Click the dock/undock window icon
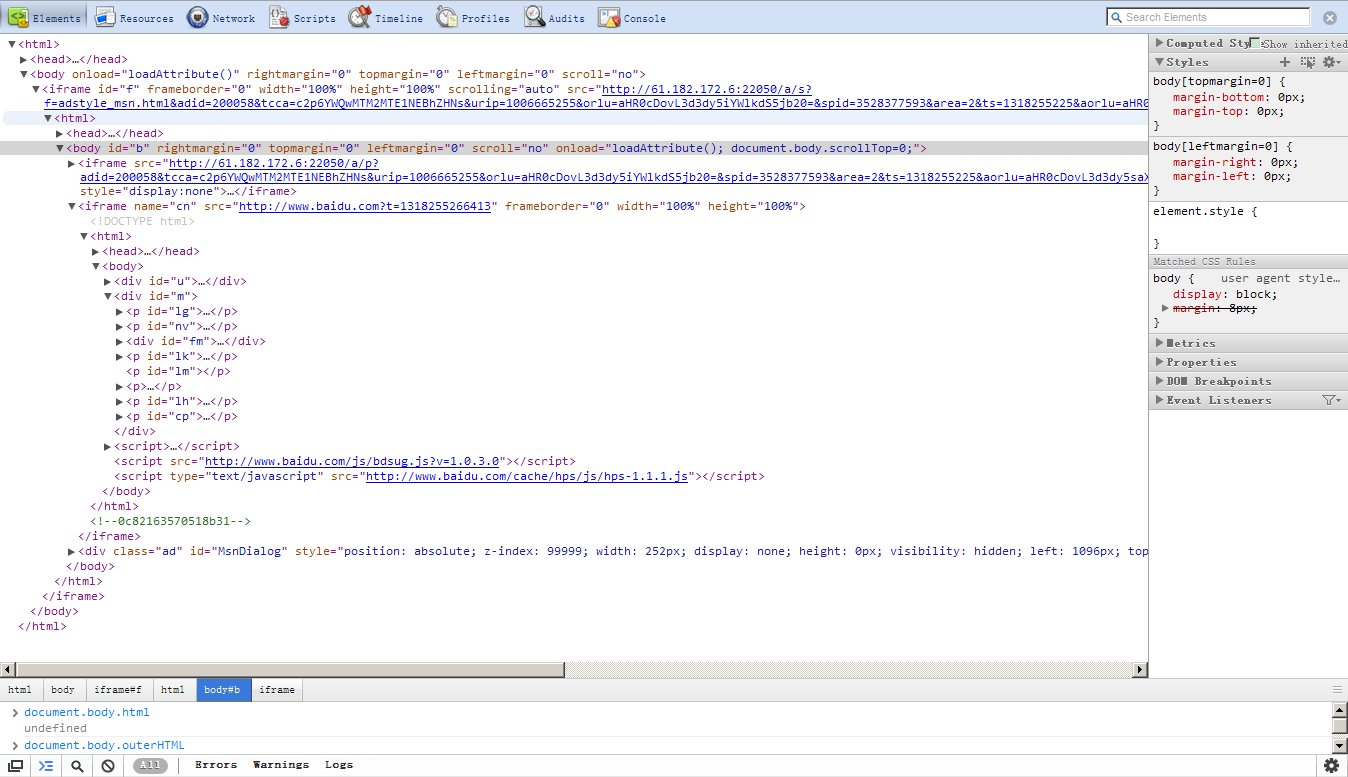The image size is (1348, 777). pos(16,766)
